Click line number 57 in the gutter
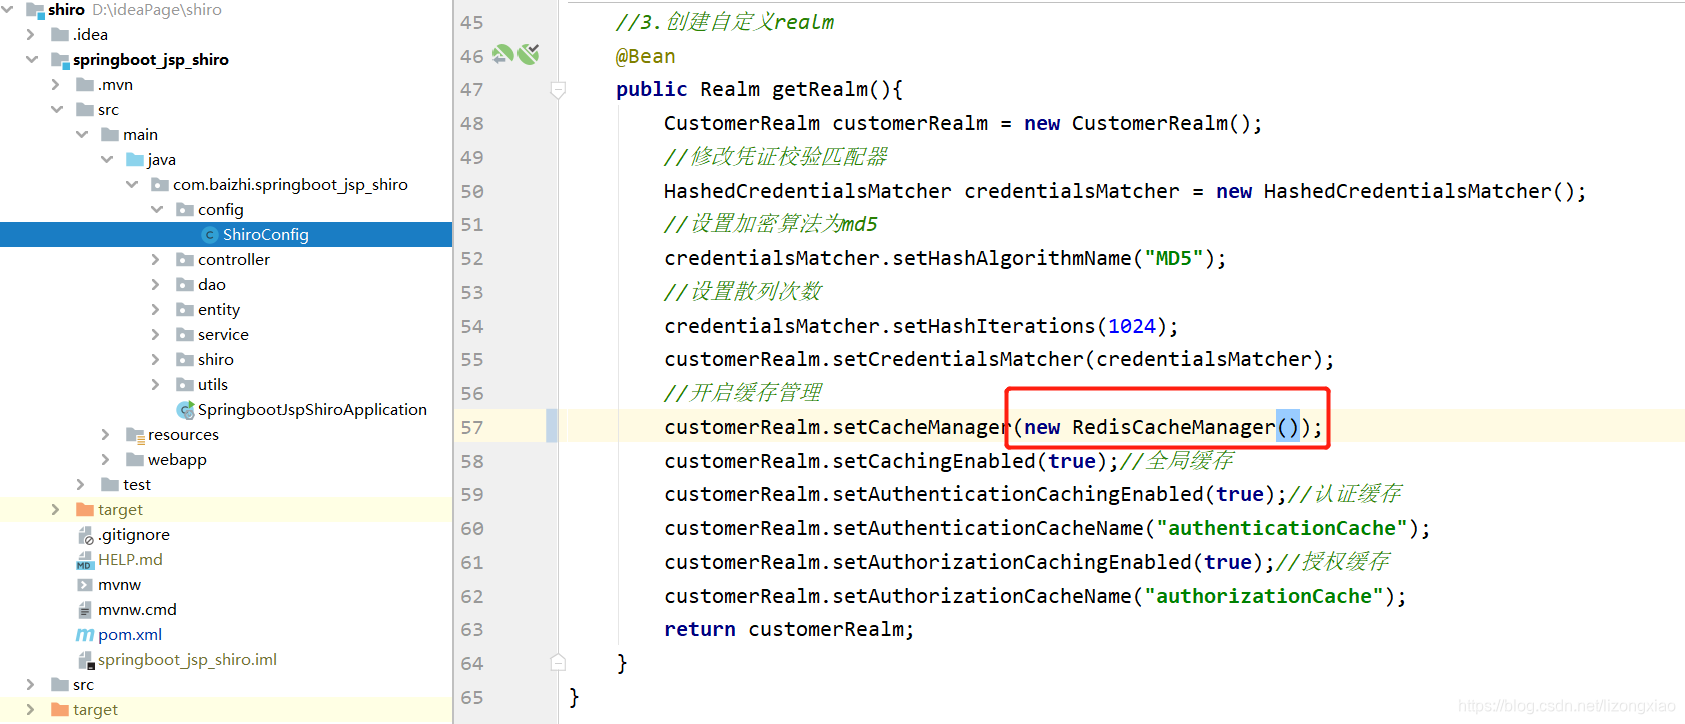 coord(472,428)
